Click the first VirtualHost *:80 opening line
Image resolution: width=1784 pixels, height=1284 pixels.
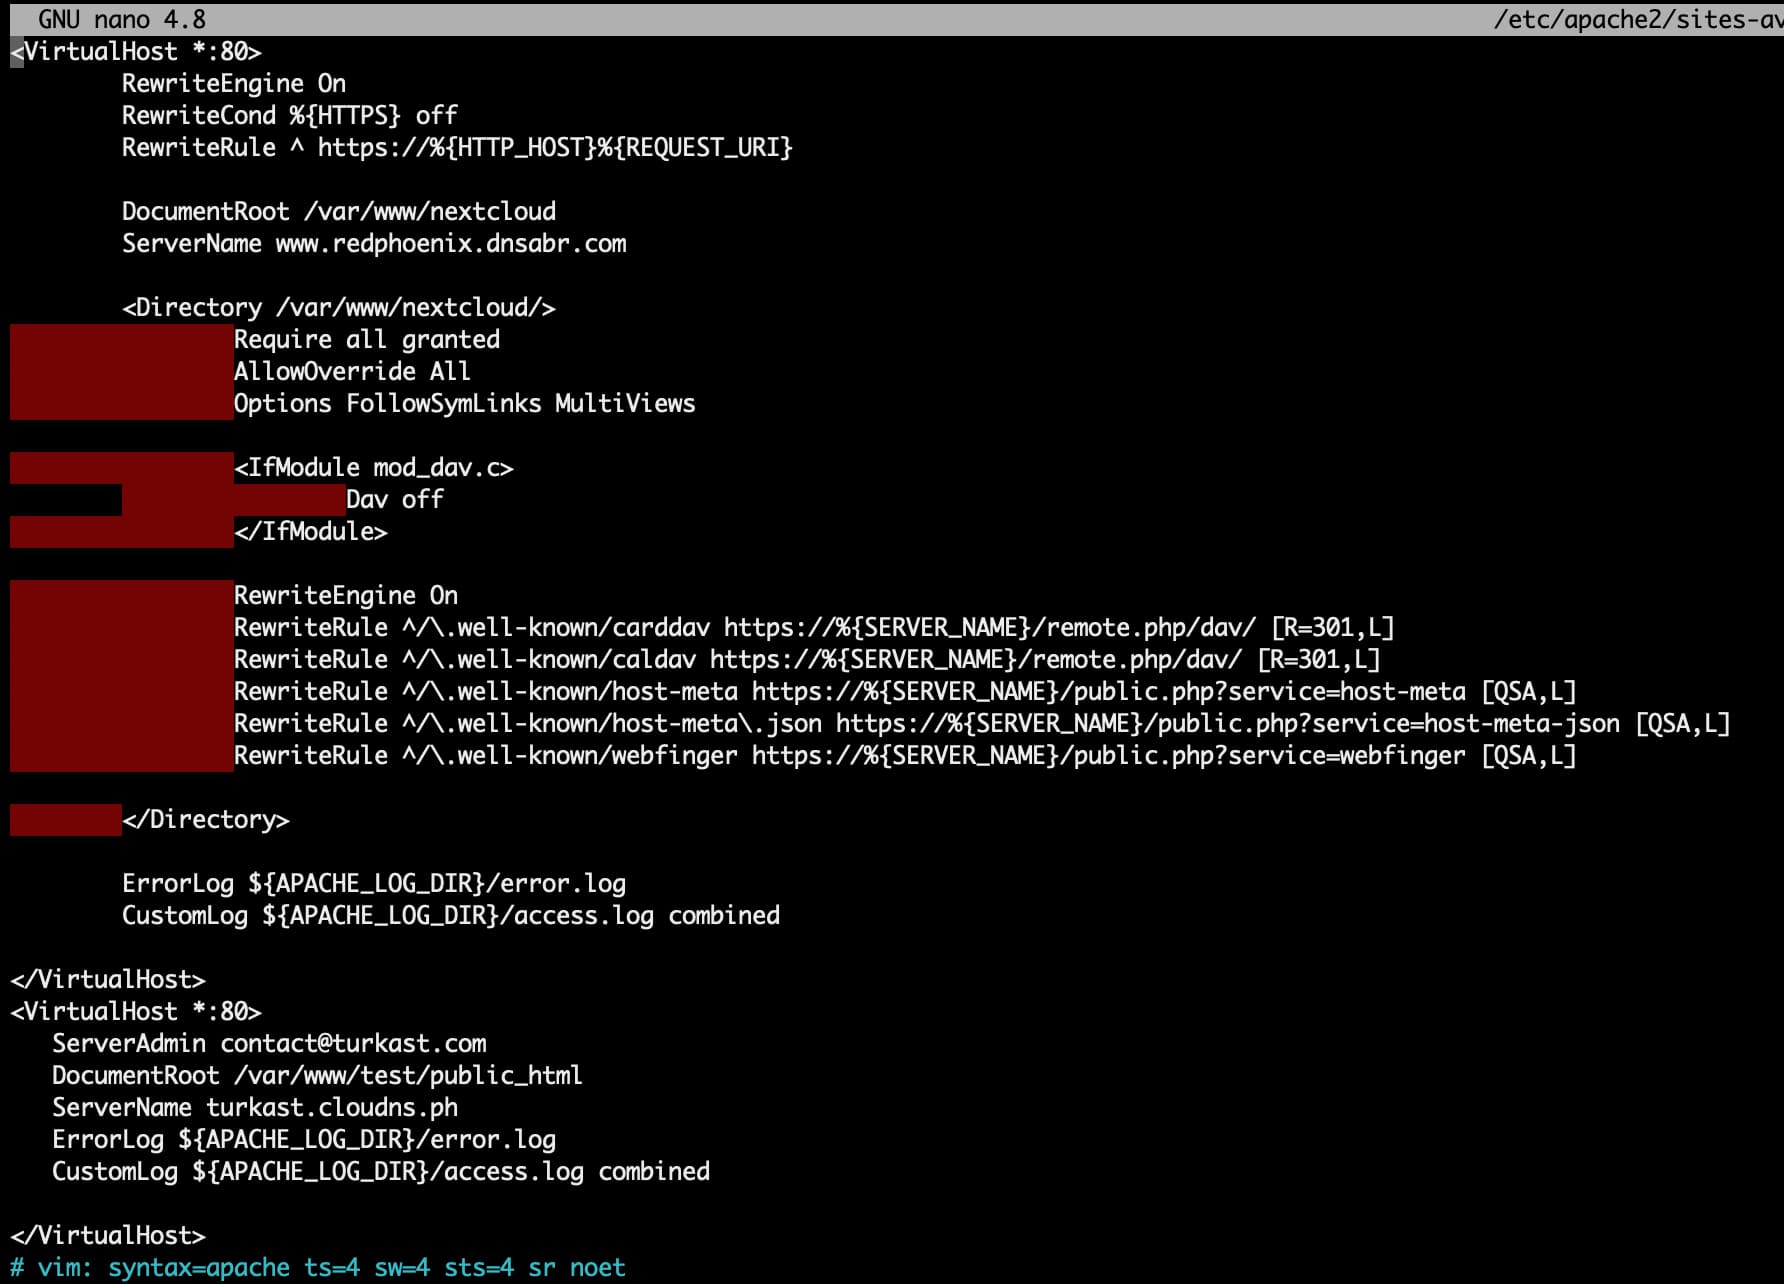(x=136, y=51)
